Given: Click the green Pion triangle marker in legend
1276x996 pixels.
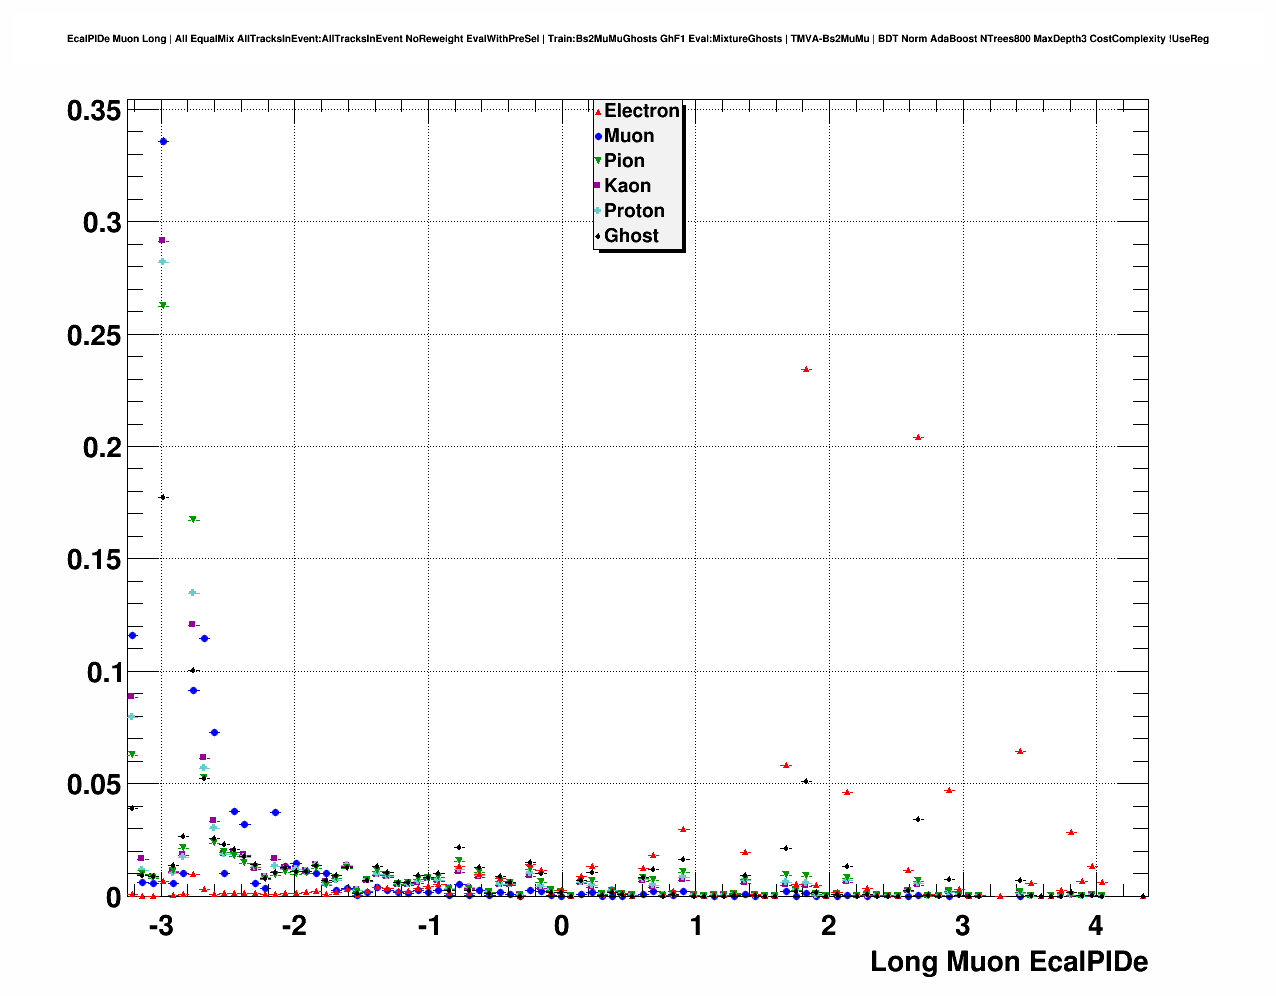Looking at the screenshot, I should tap(598, 161).
